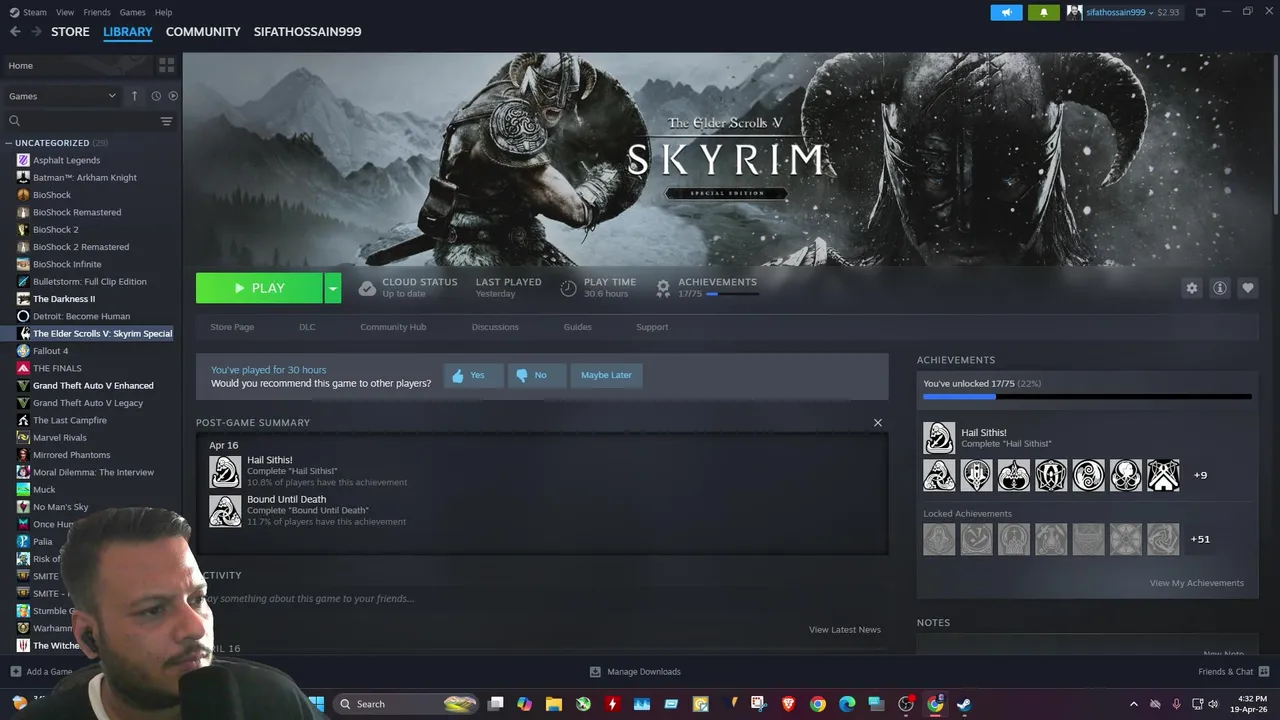
Task: Click Yes to recommend the game
Action: [473, 375]
